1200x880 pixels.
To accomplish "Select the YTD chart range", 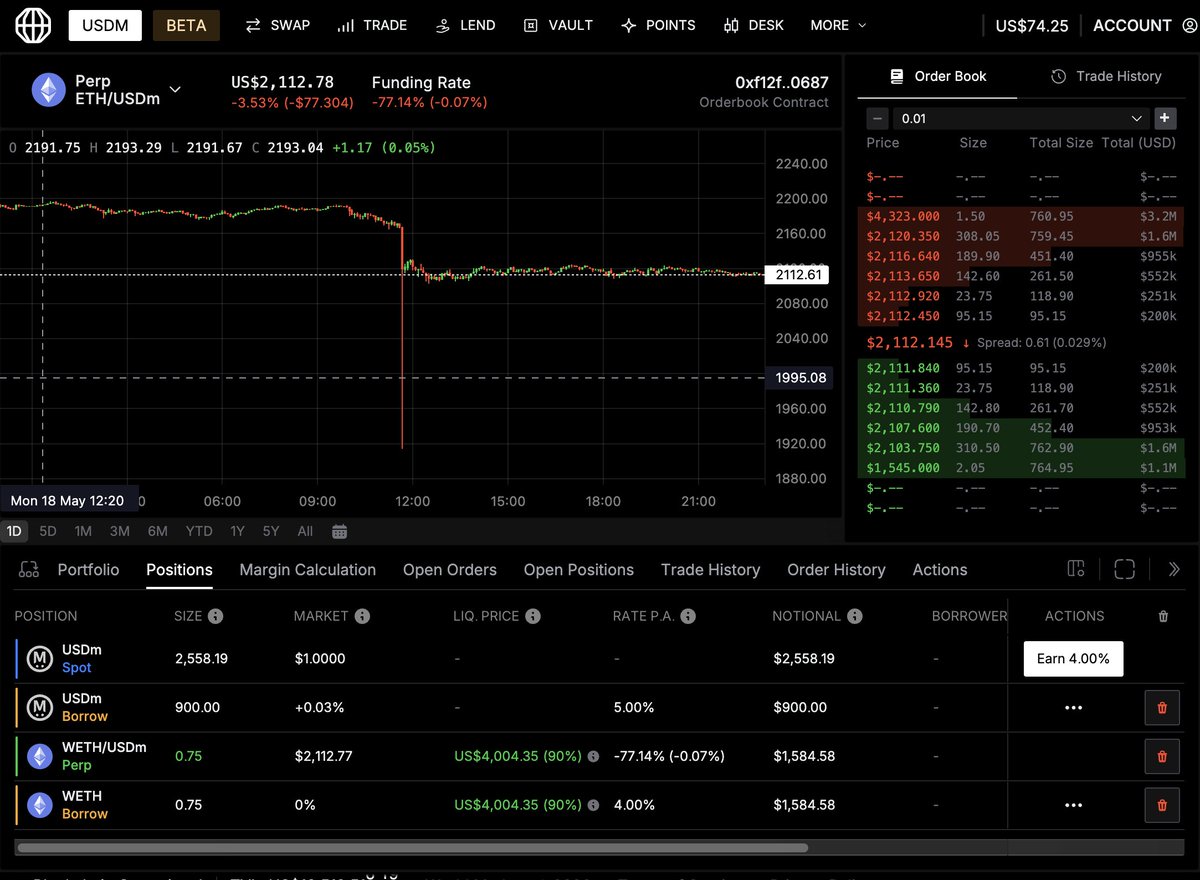I will click(199, 531).
